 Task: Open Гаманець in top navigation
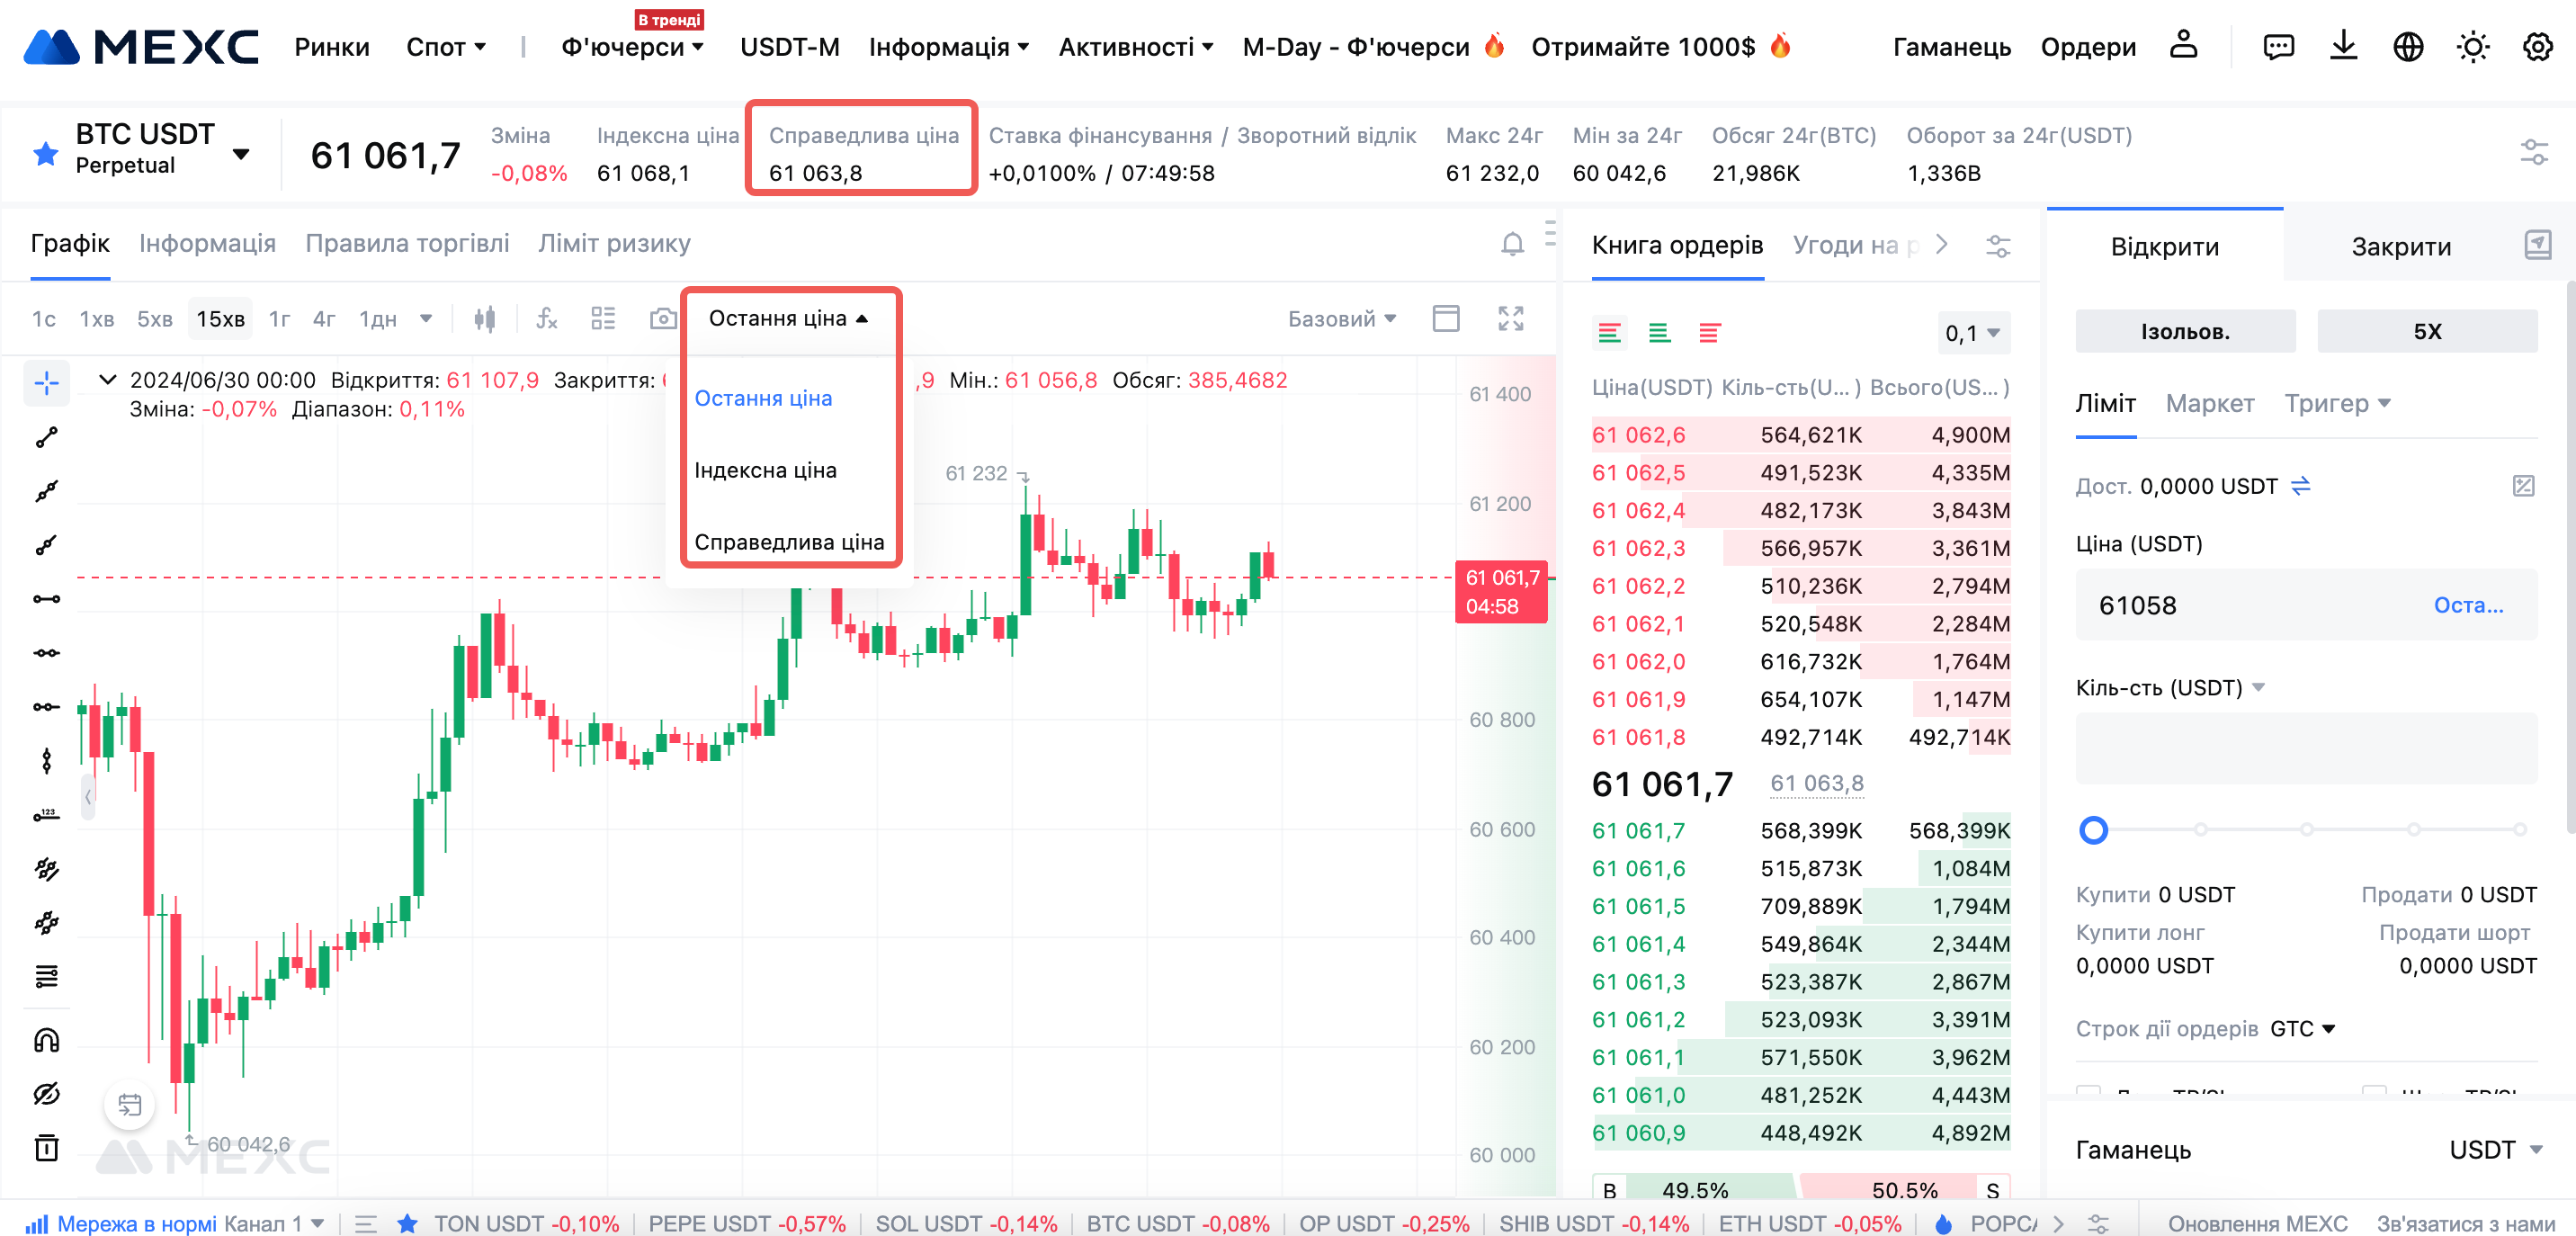tap(1951, 47)
